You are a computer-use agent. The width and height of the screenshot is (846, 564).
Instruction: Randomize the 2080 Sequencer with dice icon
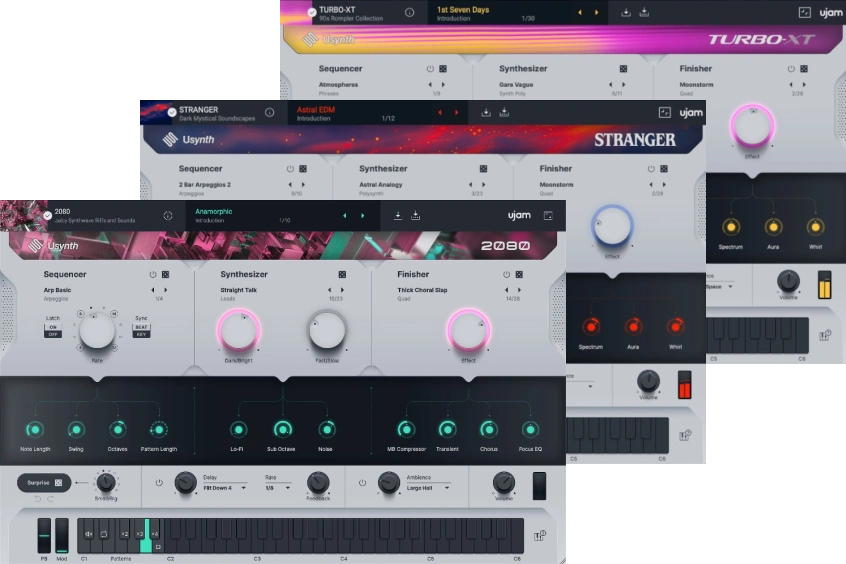(x=166, y=275)
